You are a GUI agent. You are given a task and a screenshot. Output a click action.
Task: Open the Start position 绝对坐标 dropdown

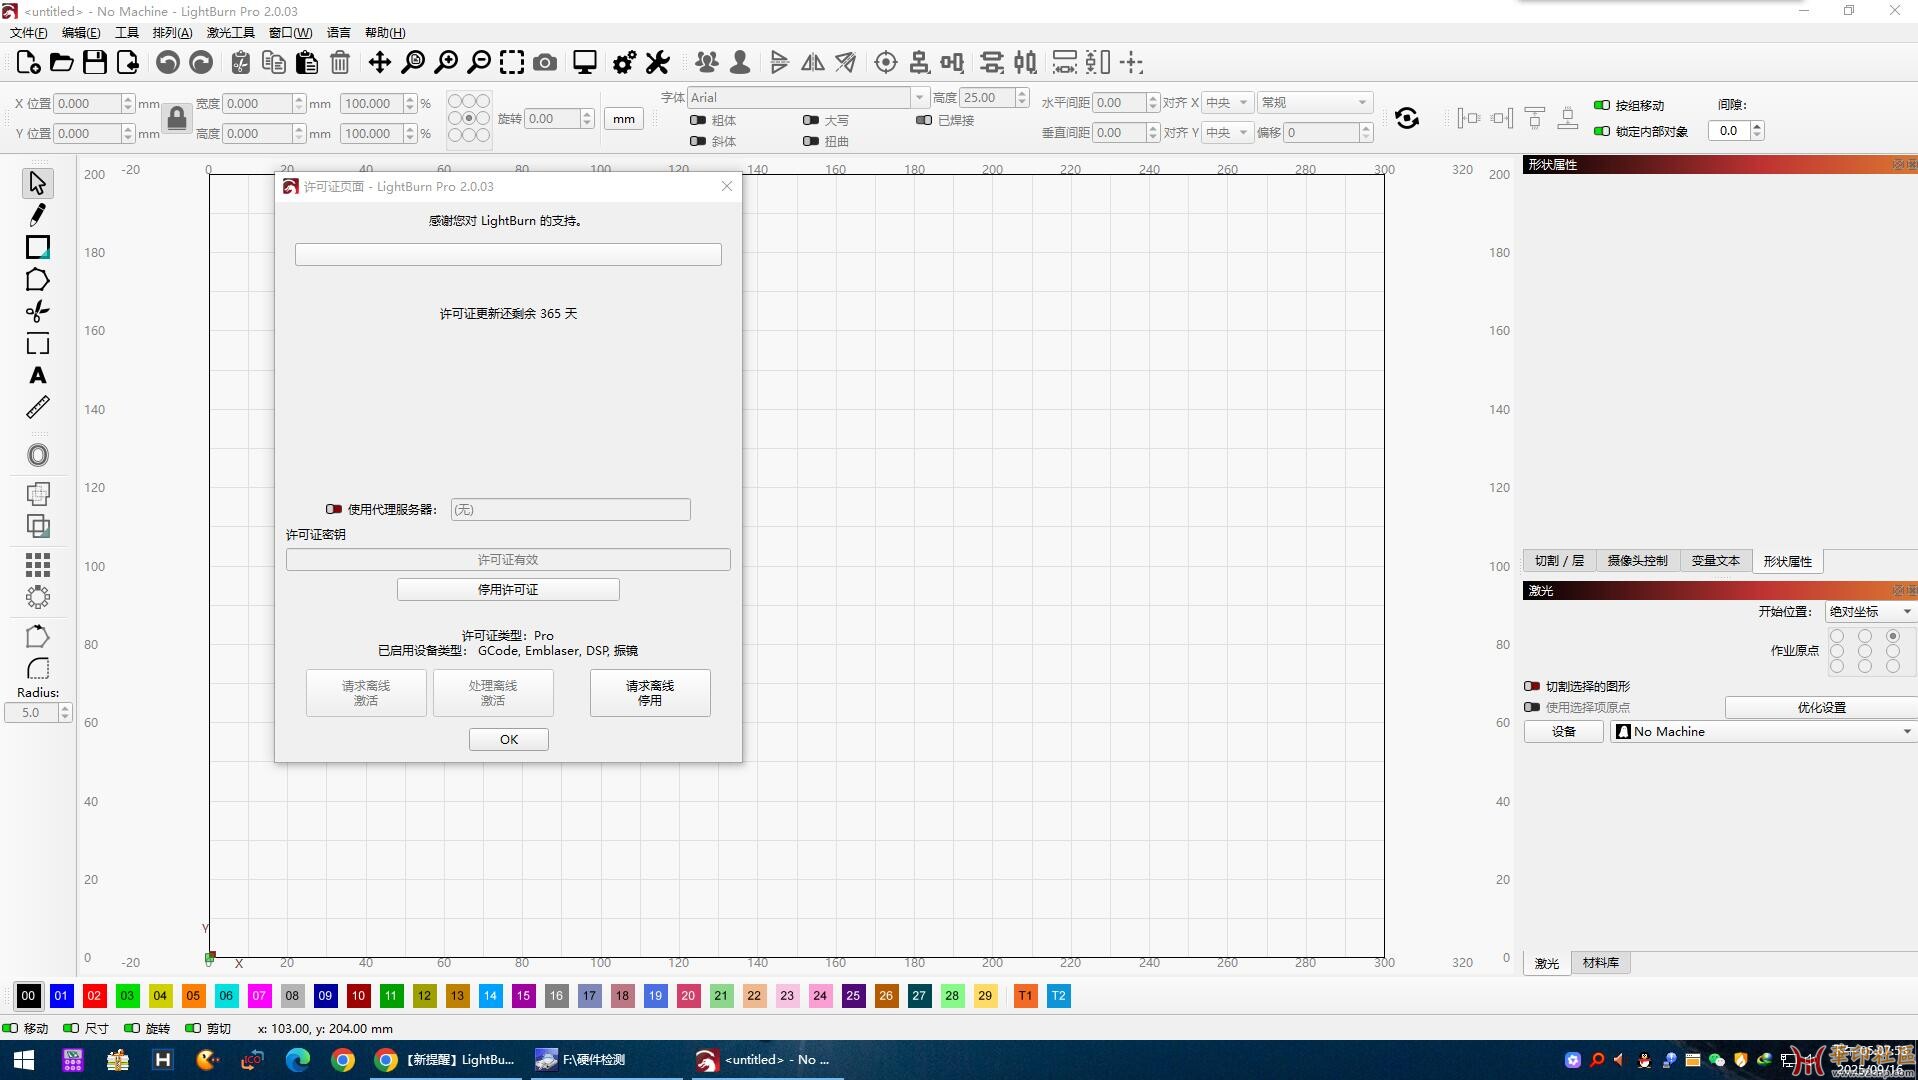click(1870, 611)
